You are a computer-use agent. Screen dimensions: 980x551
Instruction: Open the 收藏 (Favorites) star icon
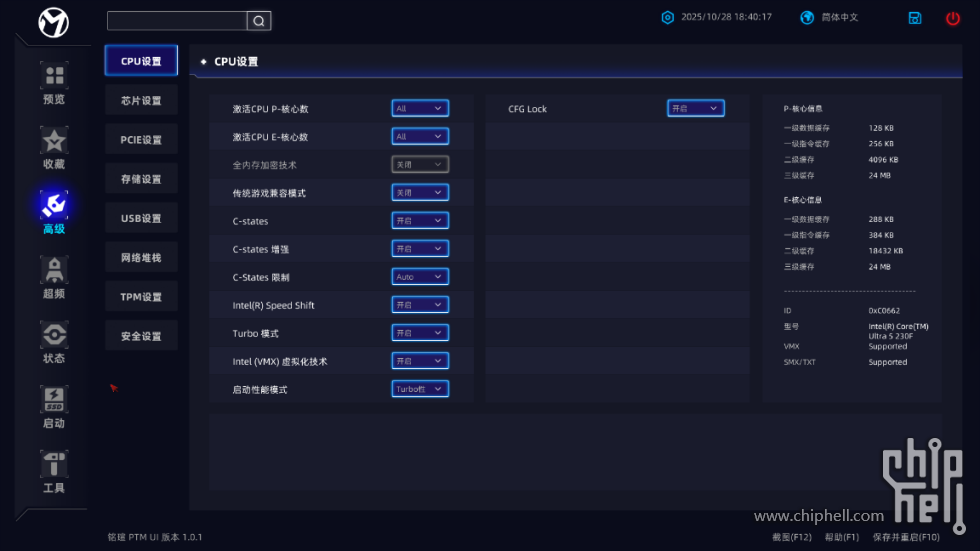54,141
